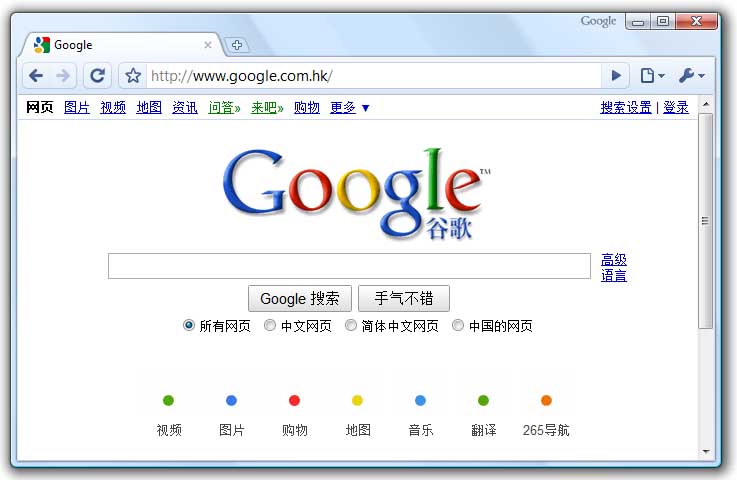Click the blue dot above 图片
This screenshot has height=480, width=737.
pos(231,401)
